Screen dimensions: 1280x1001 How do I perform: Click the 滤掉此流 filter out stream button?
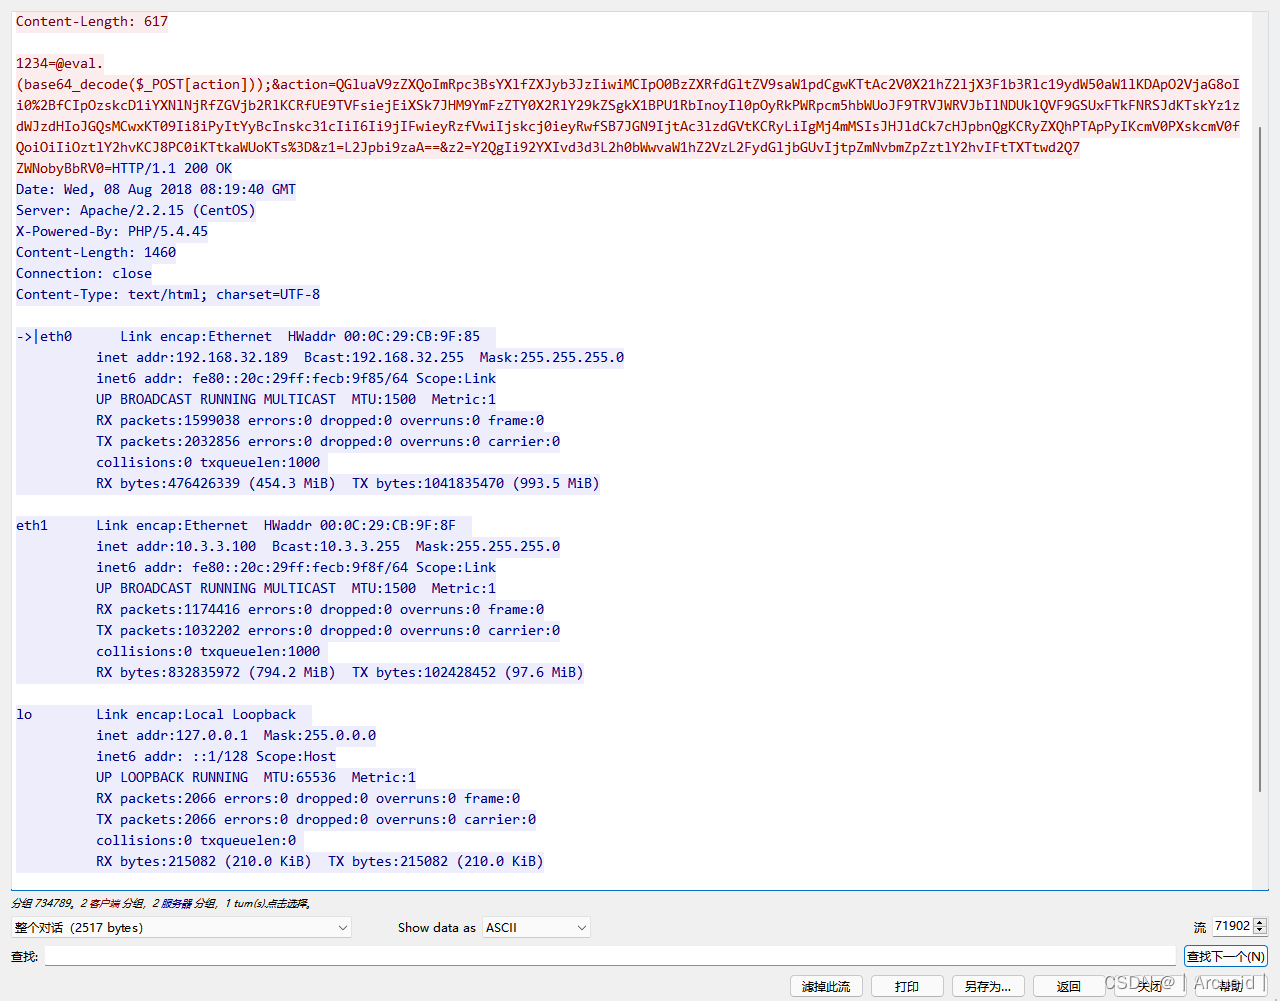click(826, 986)
